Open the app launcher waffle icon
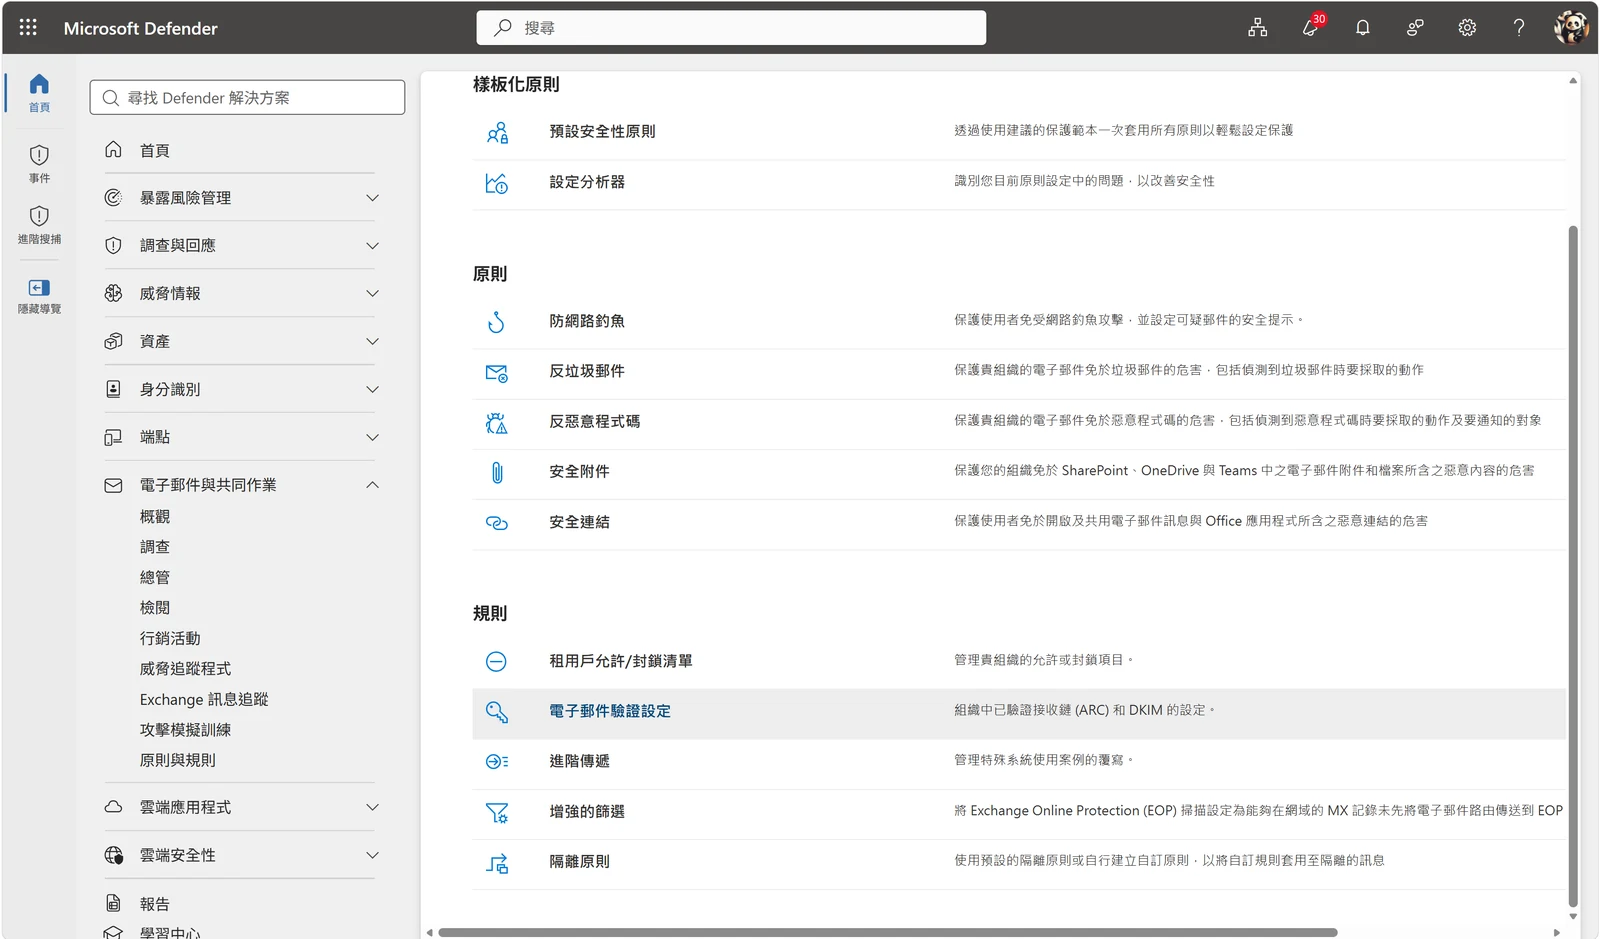Viewport: 1600px width, 939px height. tap(28, 28)
